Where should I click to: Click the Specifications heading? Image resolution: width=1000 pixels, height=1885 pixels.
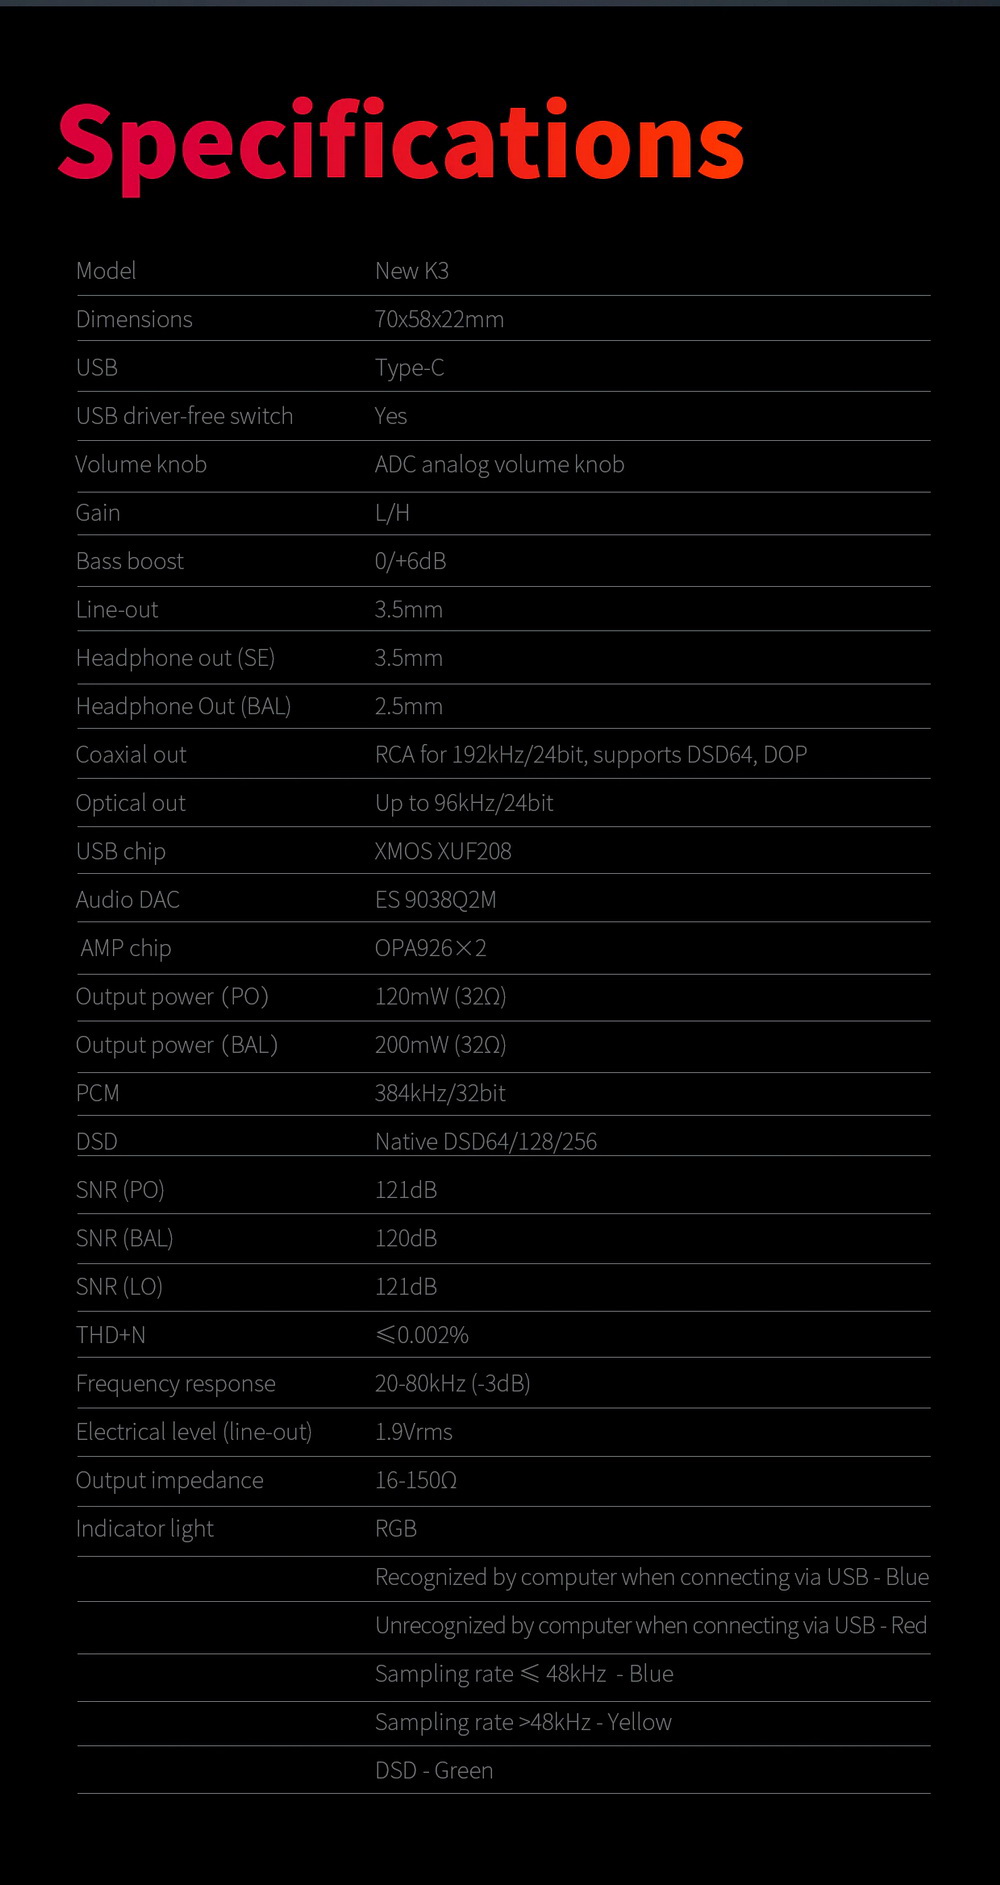pyautogui.click(x=400, y=142)
